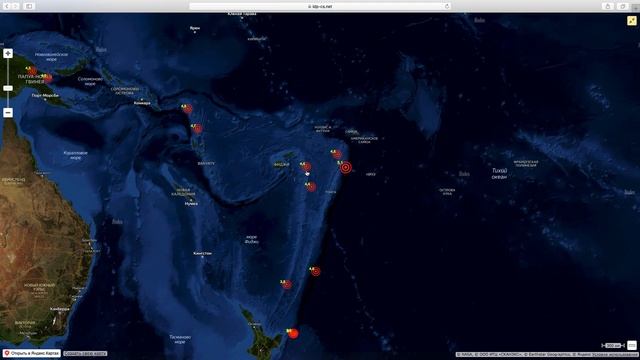Reload the page with the refresh icon
Viewport: 640px width, 360px height.
pyautogui.click(x=447, y=6)
